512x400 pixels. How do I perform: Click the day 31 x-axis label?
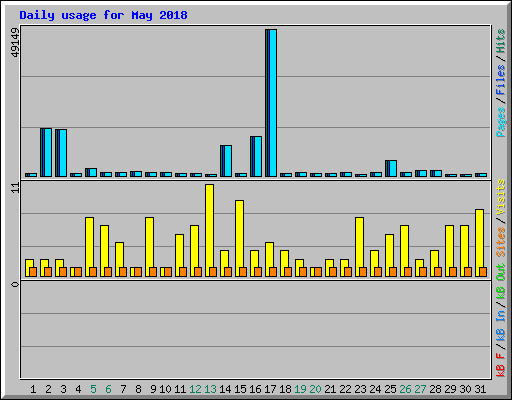pos(480,389)
